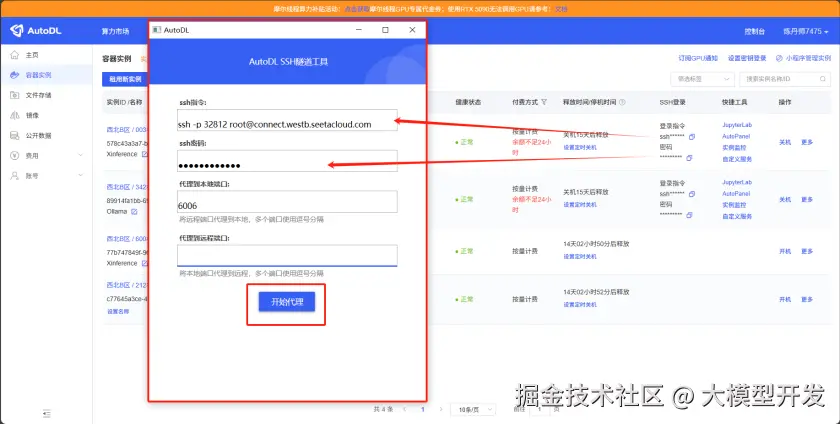Go to previous page arrow in pagination
This screenshot has height=424, width=840.
(x=404, y=409)
